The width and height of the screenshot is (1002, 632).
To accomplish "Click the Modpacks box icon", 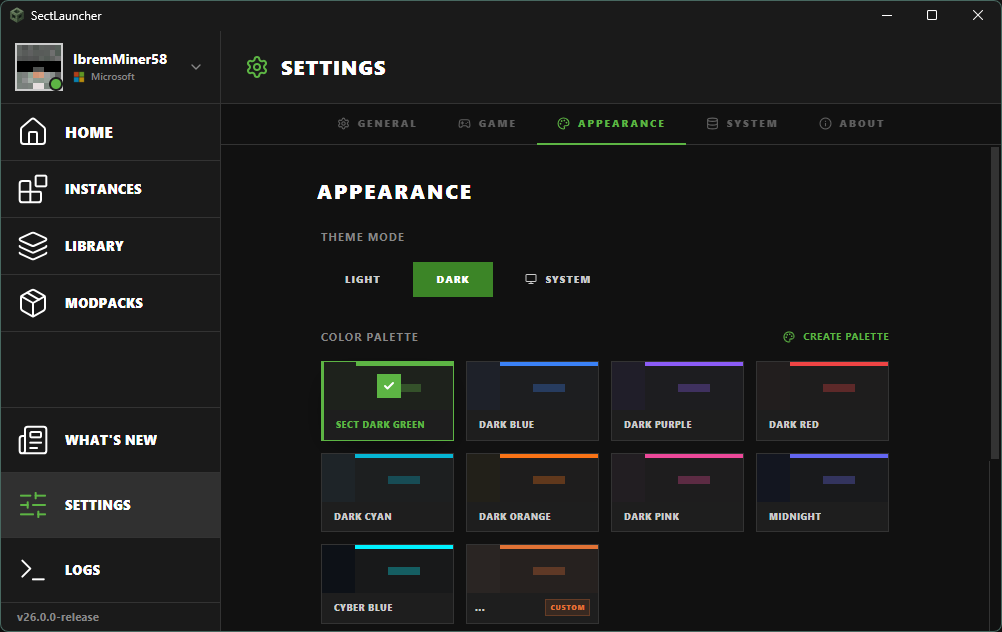I will click(33, 303).
